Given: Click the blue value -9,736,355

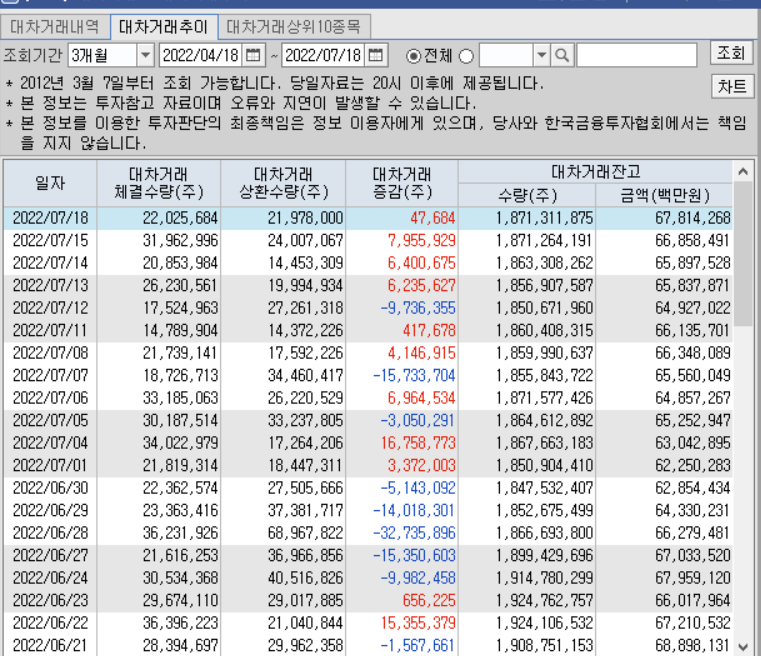Looking at the screenshot, I should [x=418, y=308].
